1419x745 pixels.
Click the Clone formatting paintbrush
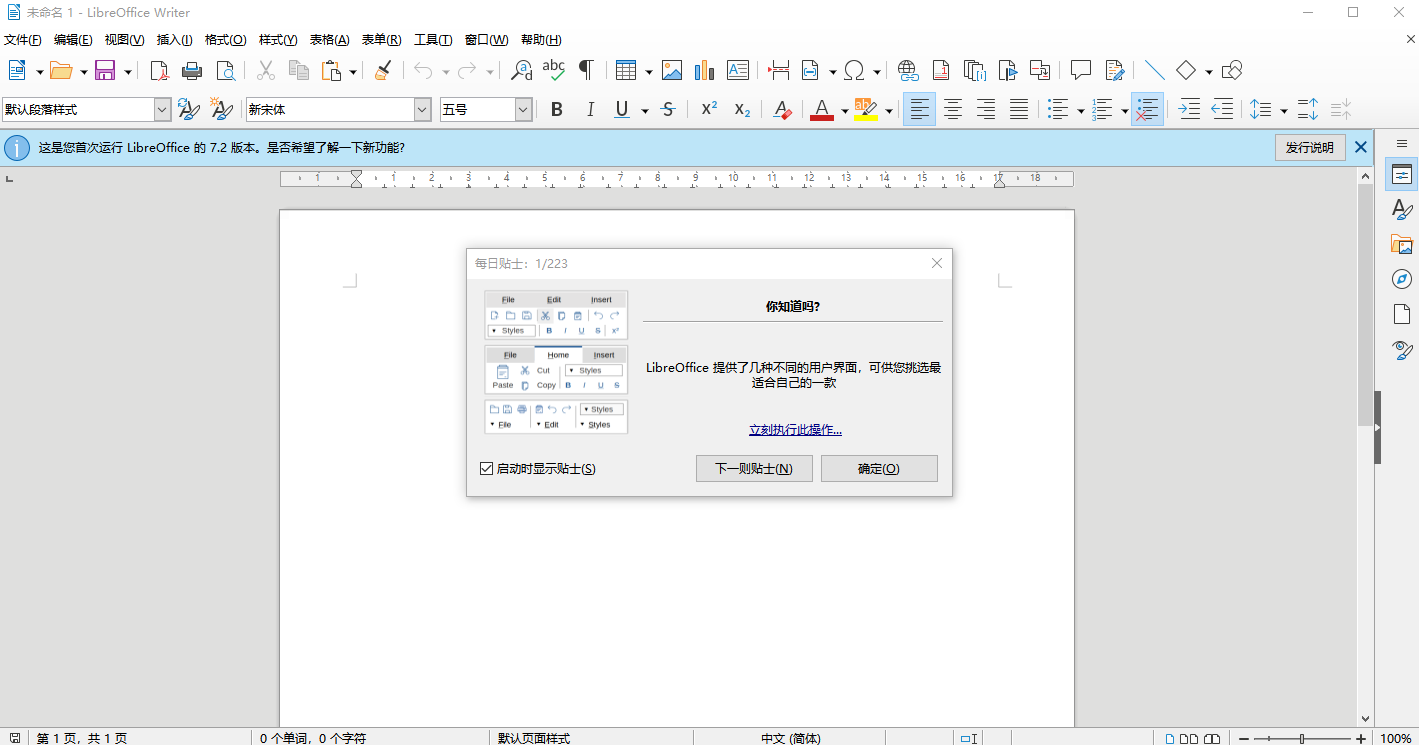[x=382, y=70]
